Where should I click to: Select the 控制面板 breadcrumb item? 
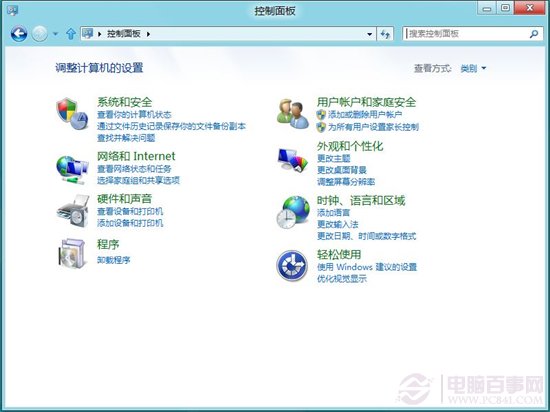pyautogui.click(x=123, y=34)
